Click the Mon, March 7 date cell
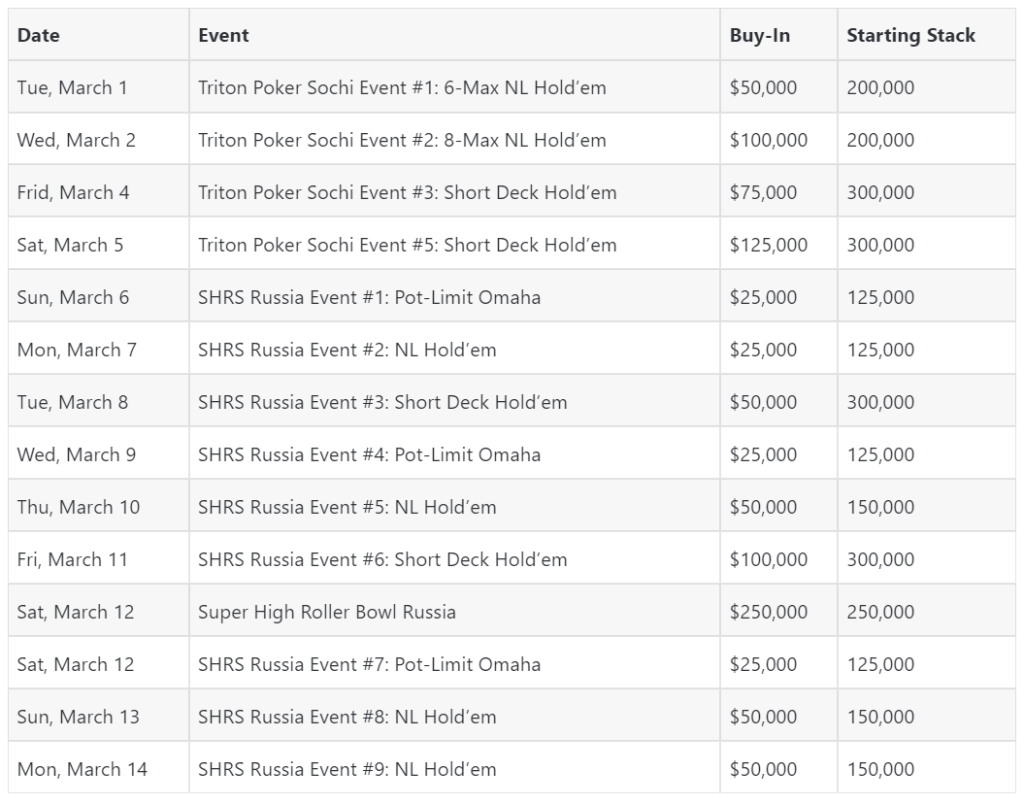This screenshot has width=1024, height=804. pyautogui.click(x=99, y=350)
